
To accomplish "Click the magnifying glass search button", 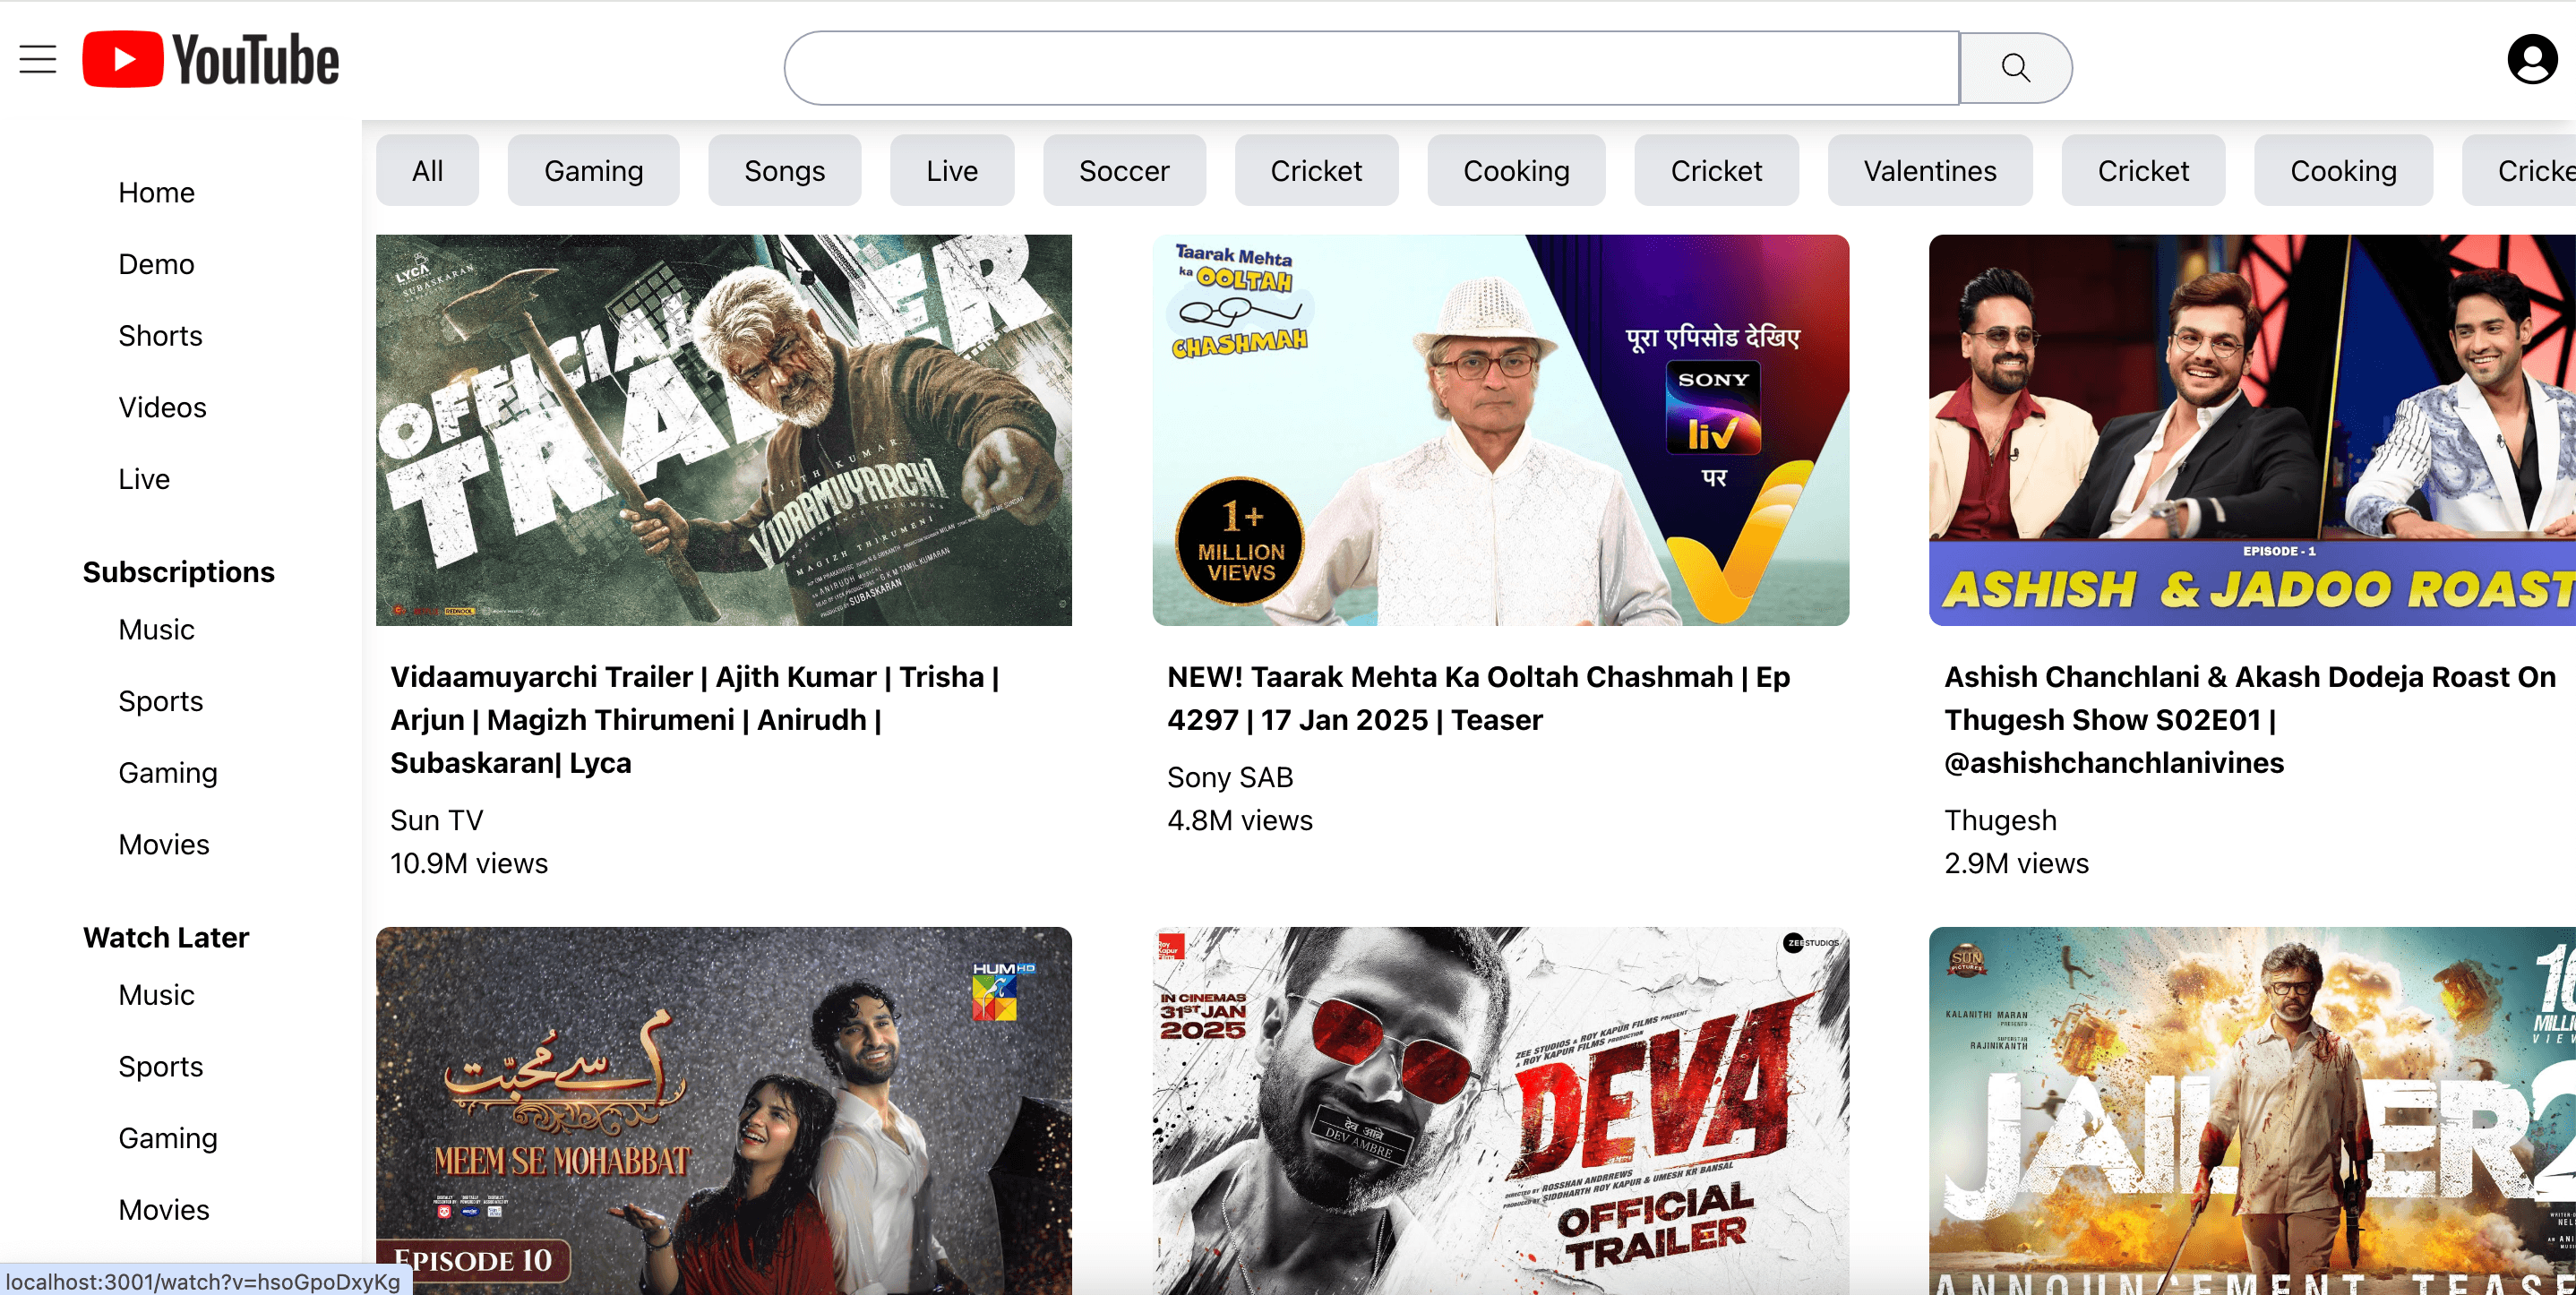I will [2015, 68].
